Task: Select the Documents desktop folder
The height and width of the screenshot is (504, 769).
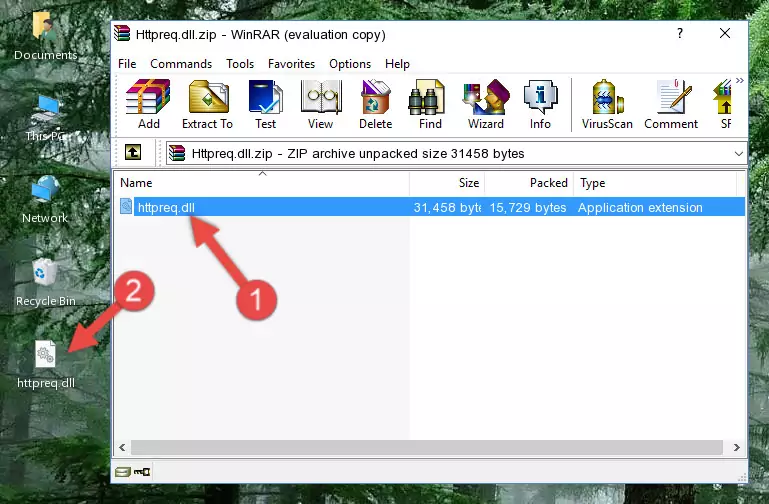Action: (x=46, y=37)
